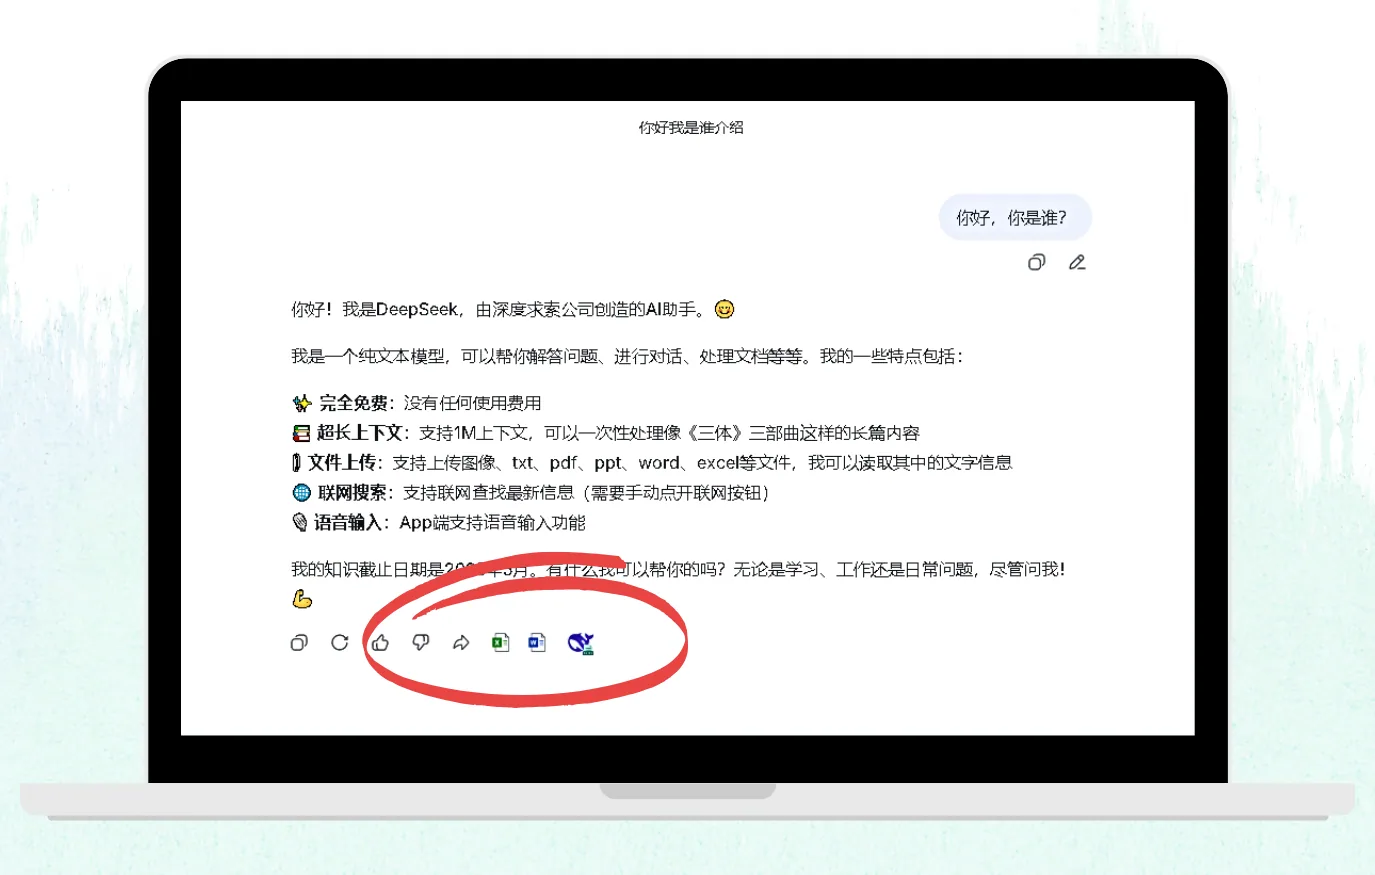Click the thumbs up icon under the response
The height and width of the screenshot is (875, 1375).
381,643
